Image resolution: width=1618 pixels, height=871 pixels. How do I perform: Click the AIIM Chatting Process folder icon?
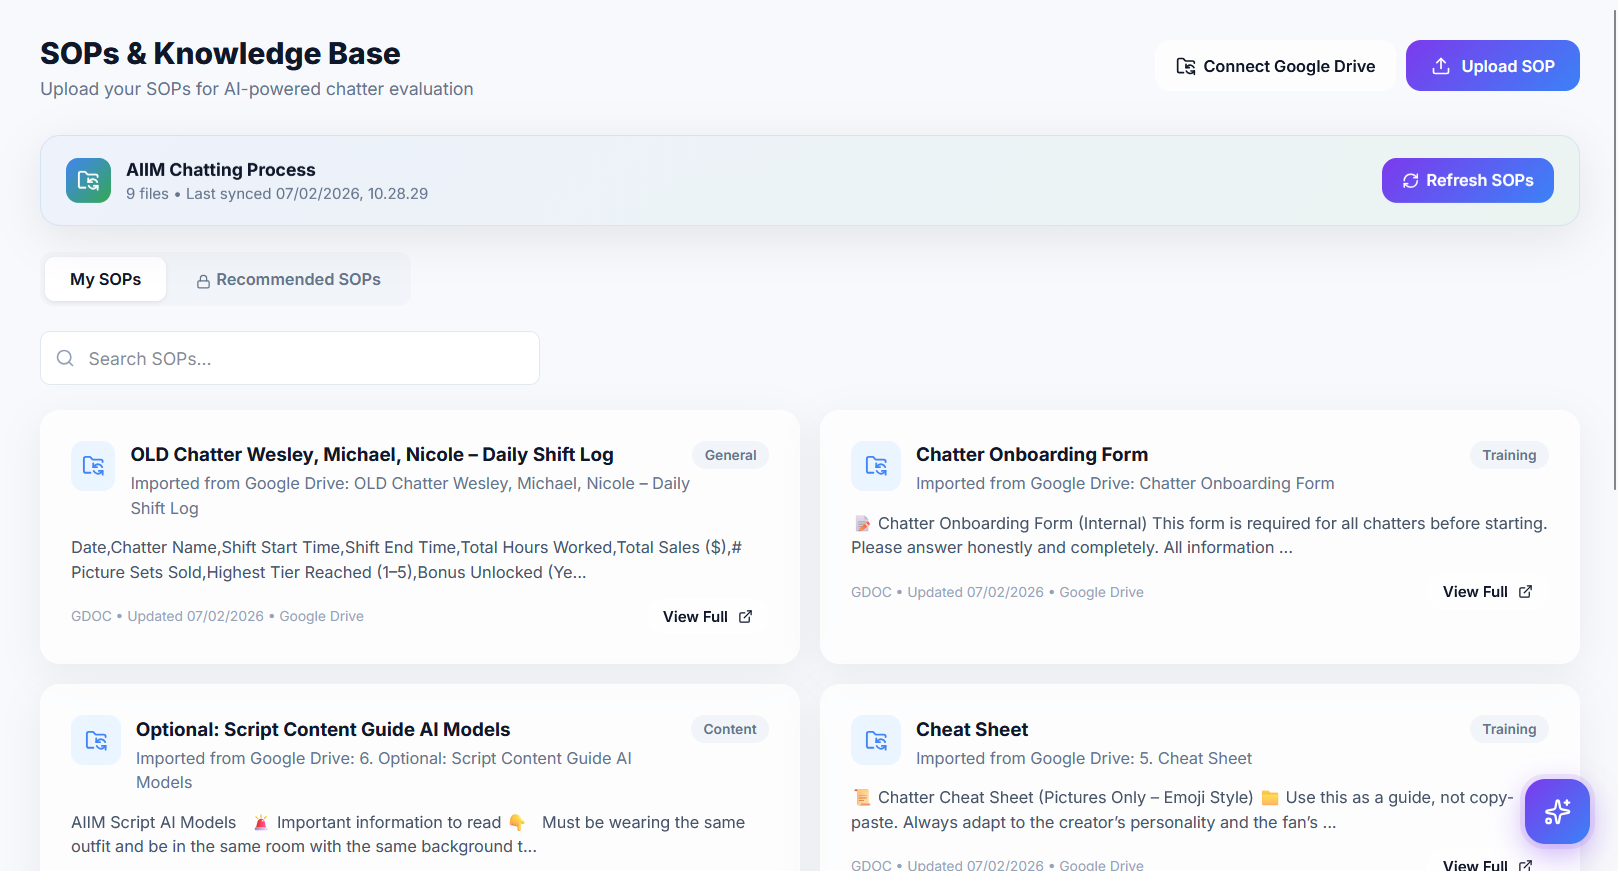pyautogui.click(x=88, y=180)
